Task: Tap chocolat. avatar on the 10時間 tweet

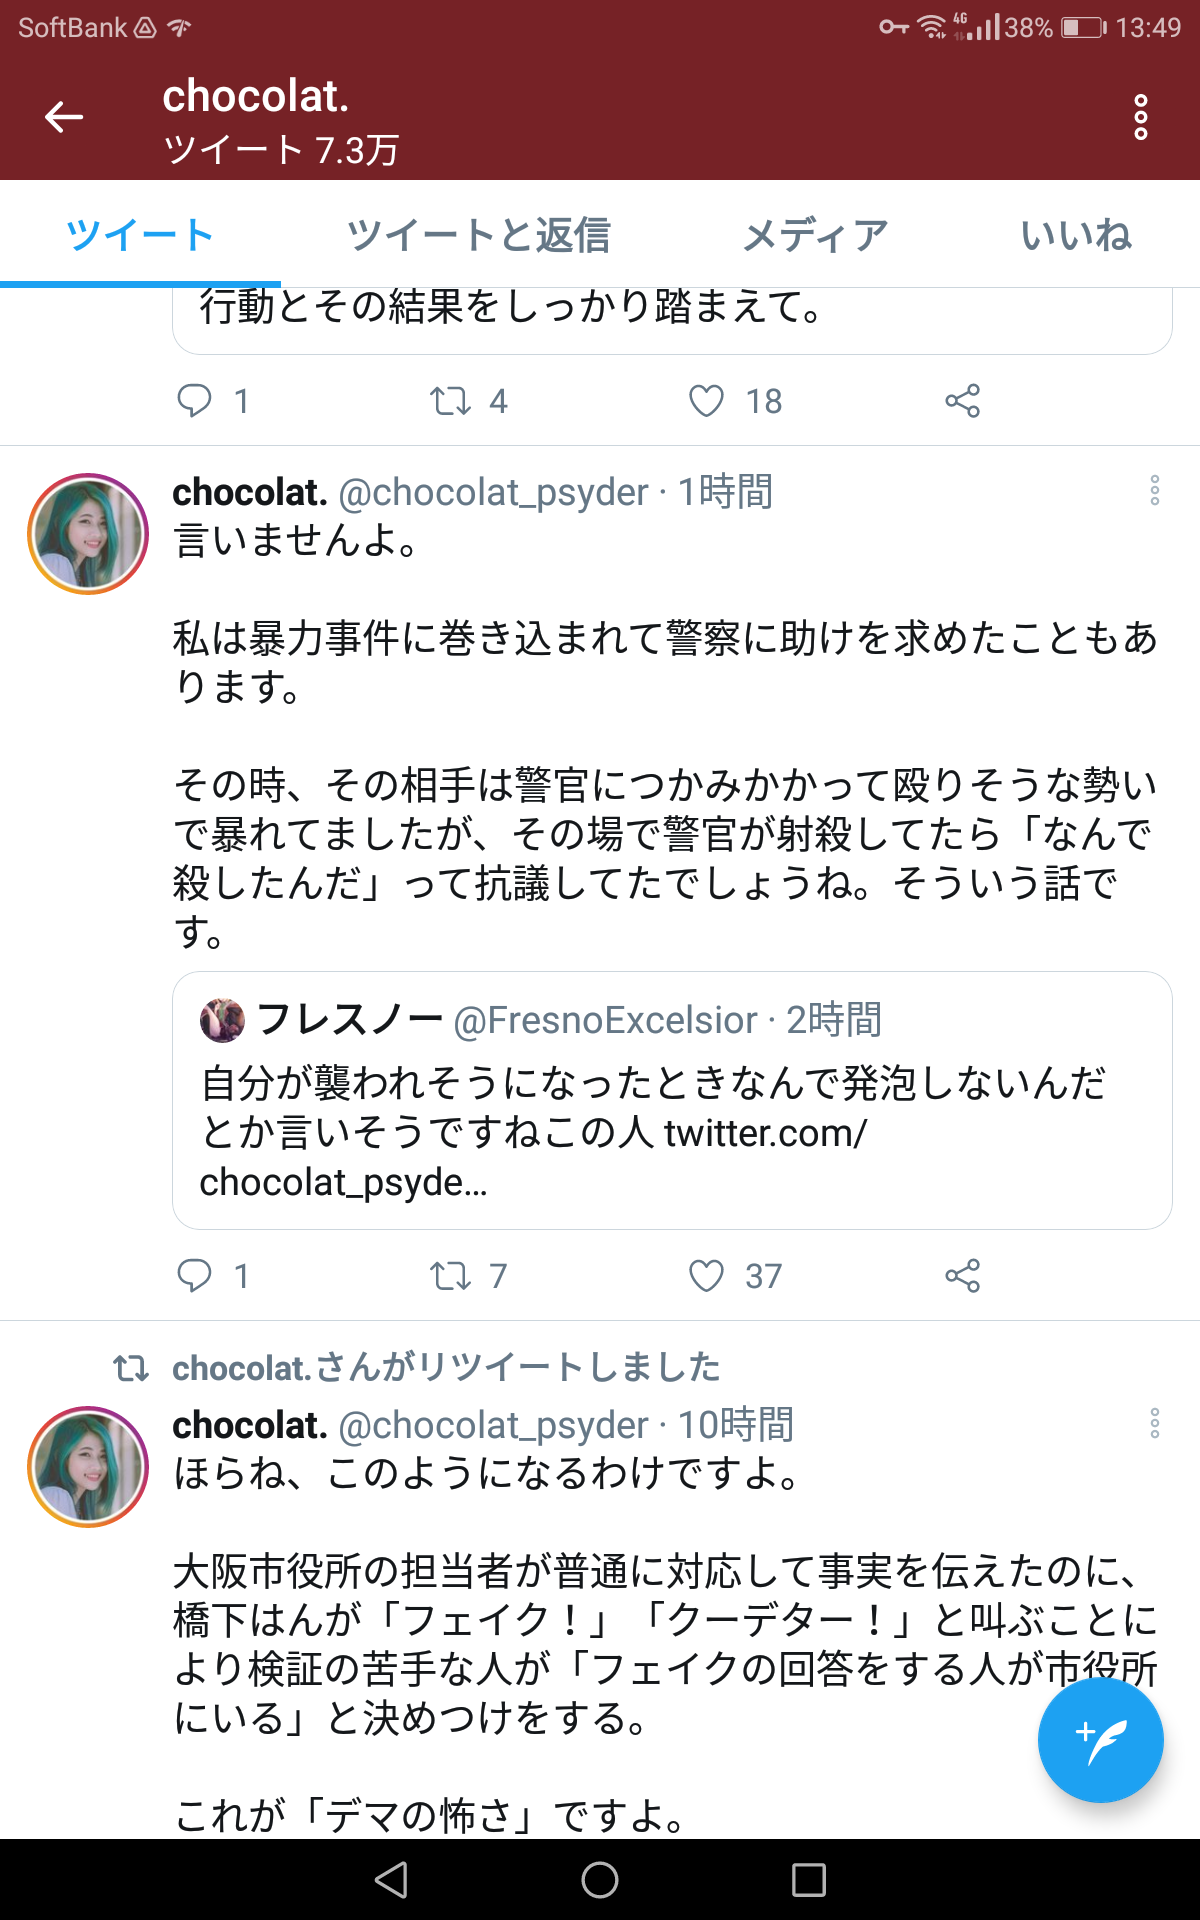Action: click(88, 1466)
